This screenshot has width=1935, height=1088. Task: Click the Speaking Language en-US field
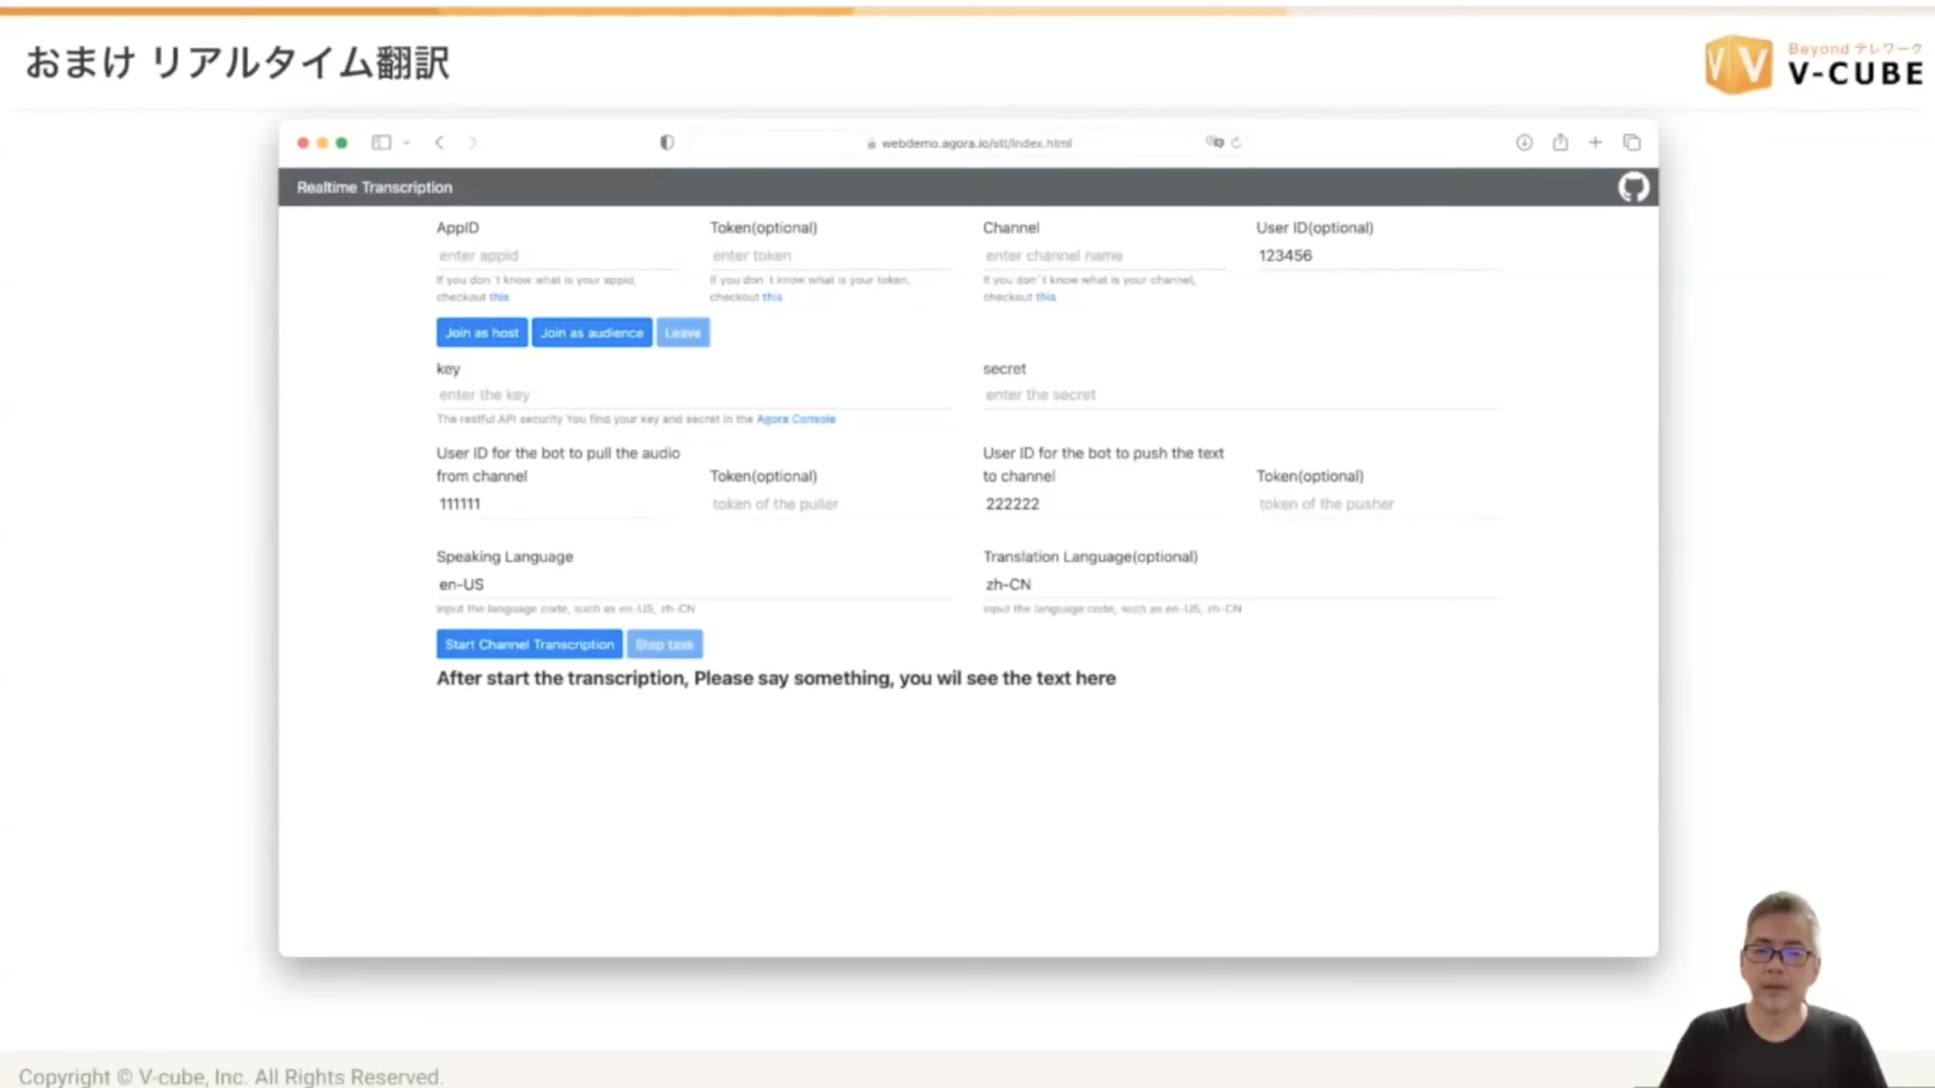point(692,584)
